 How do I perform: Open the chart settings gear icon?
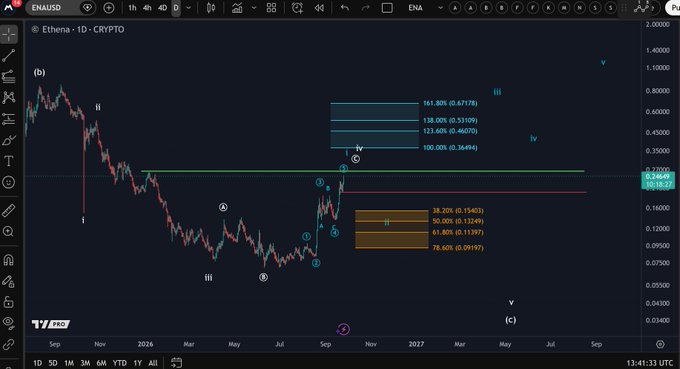tap(660, 344)
